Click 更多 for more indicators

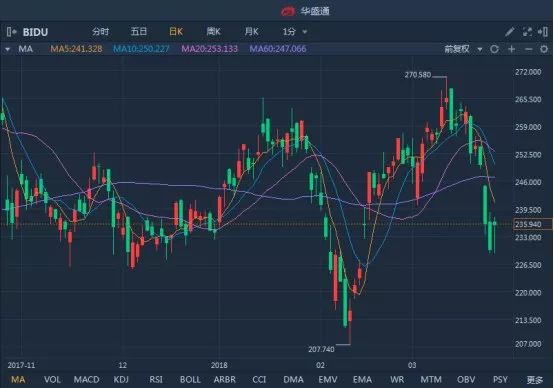click(x=535, y=380)
